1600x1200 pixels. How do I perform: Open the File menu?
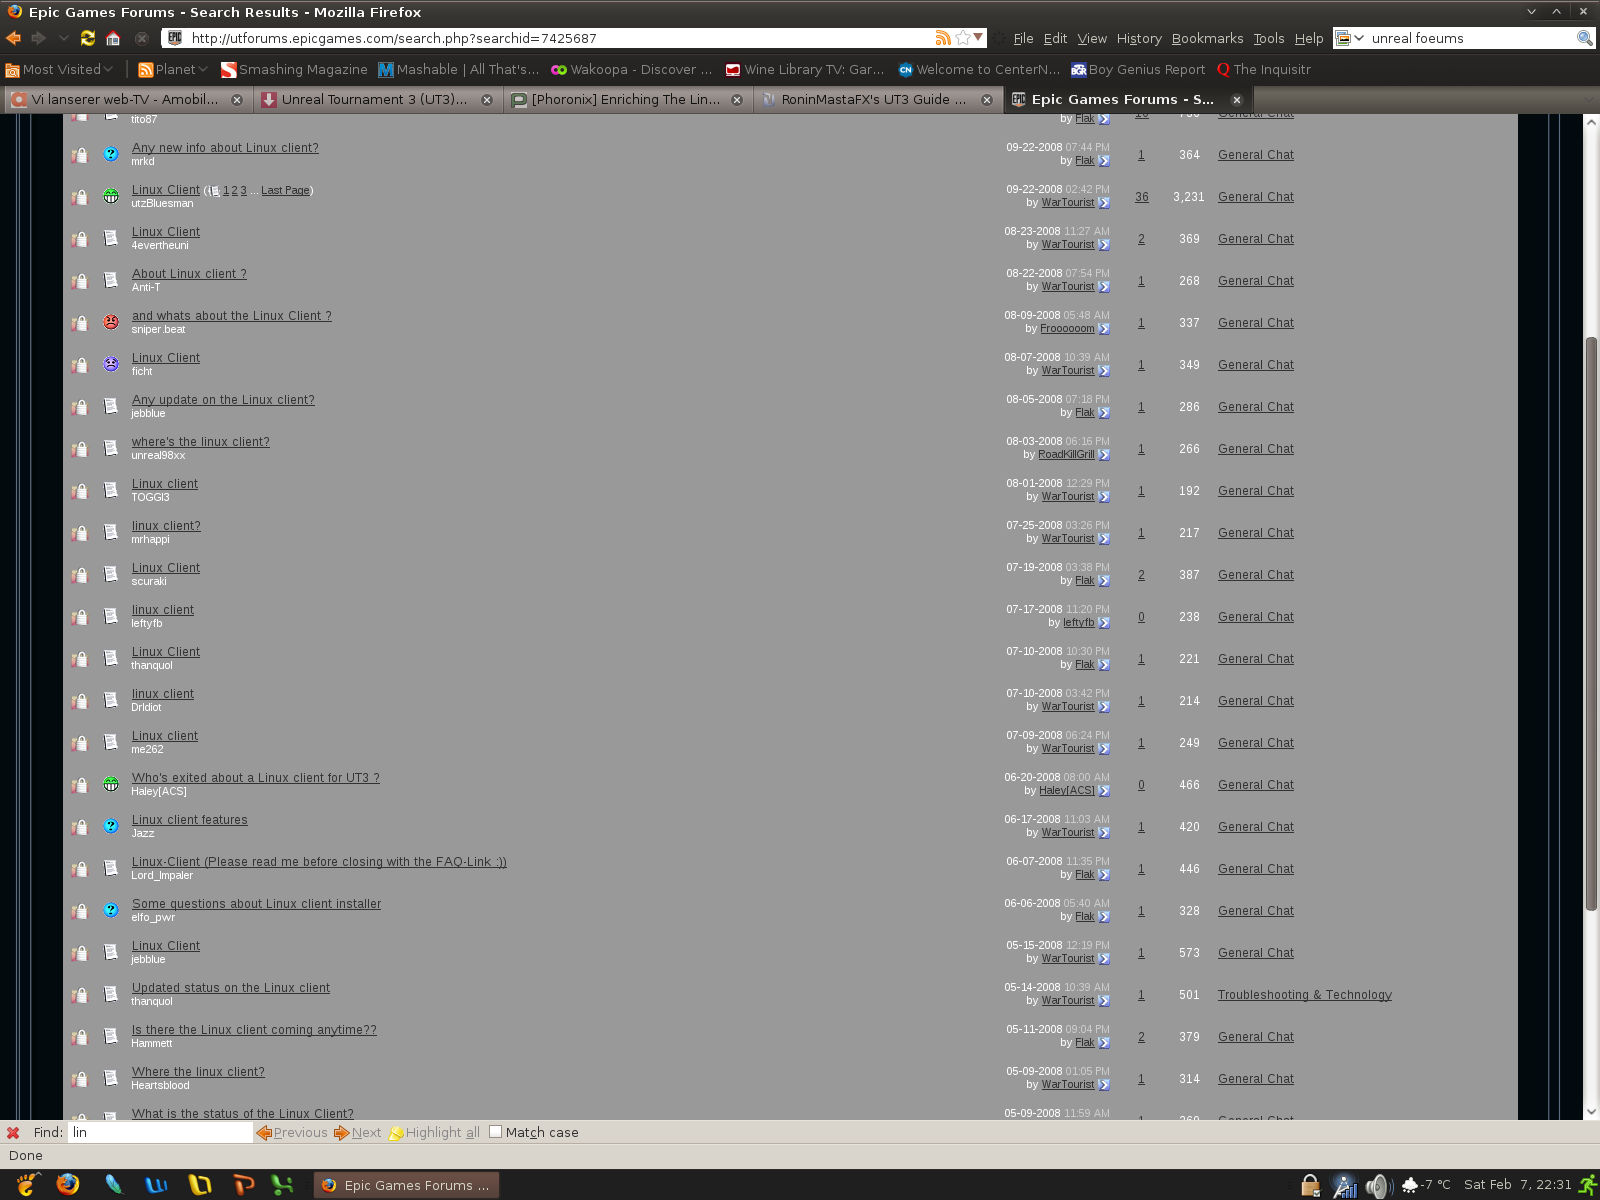click(x=1023, y=38)
